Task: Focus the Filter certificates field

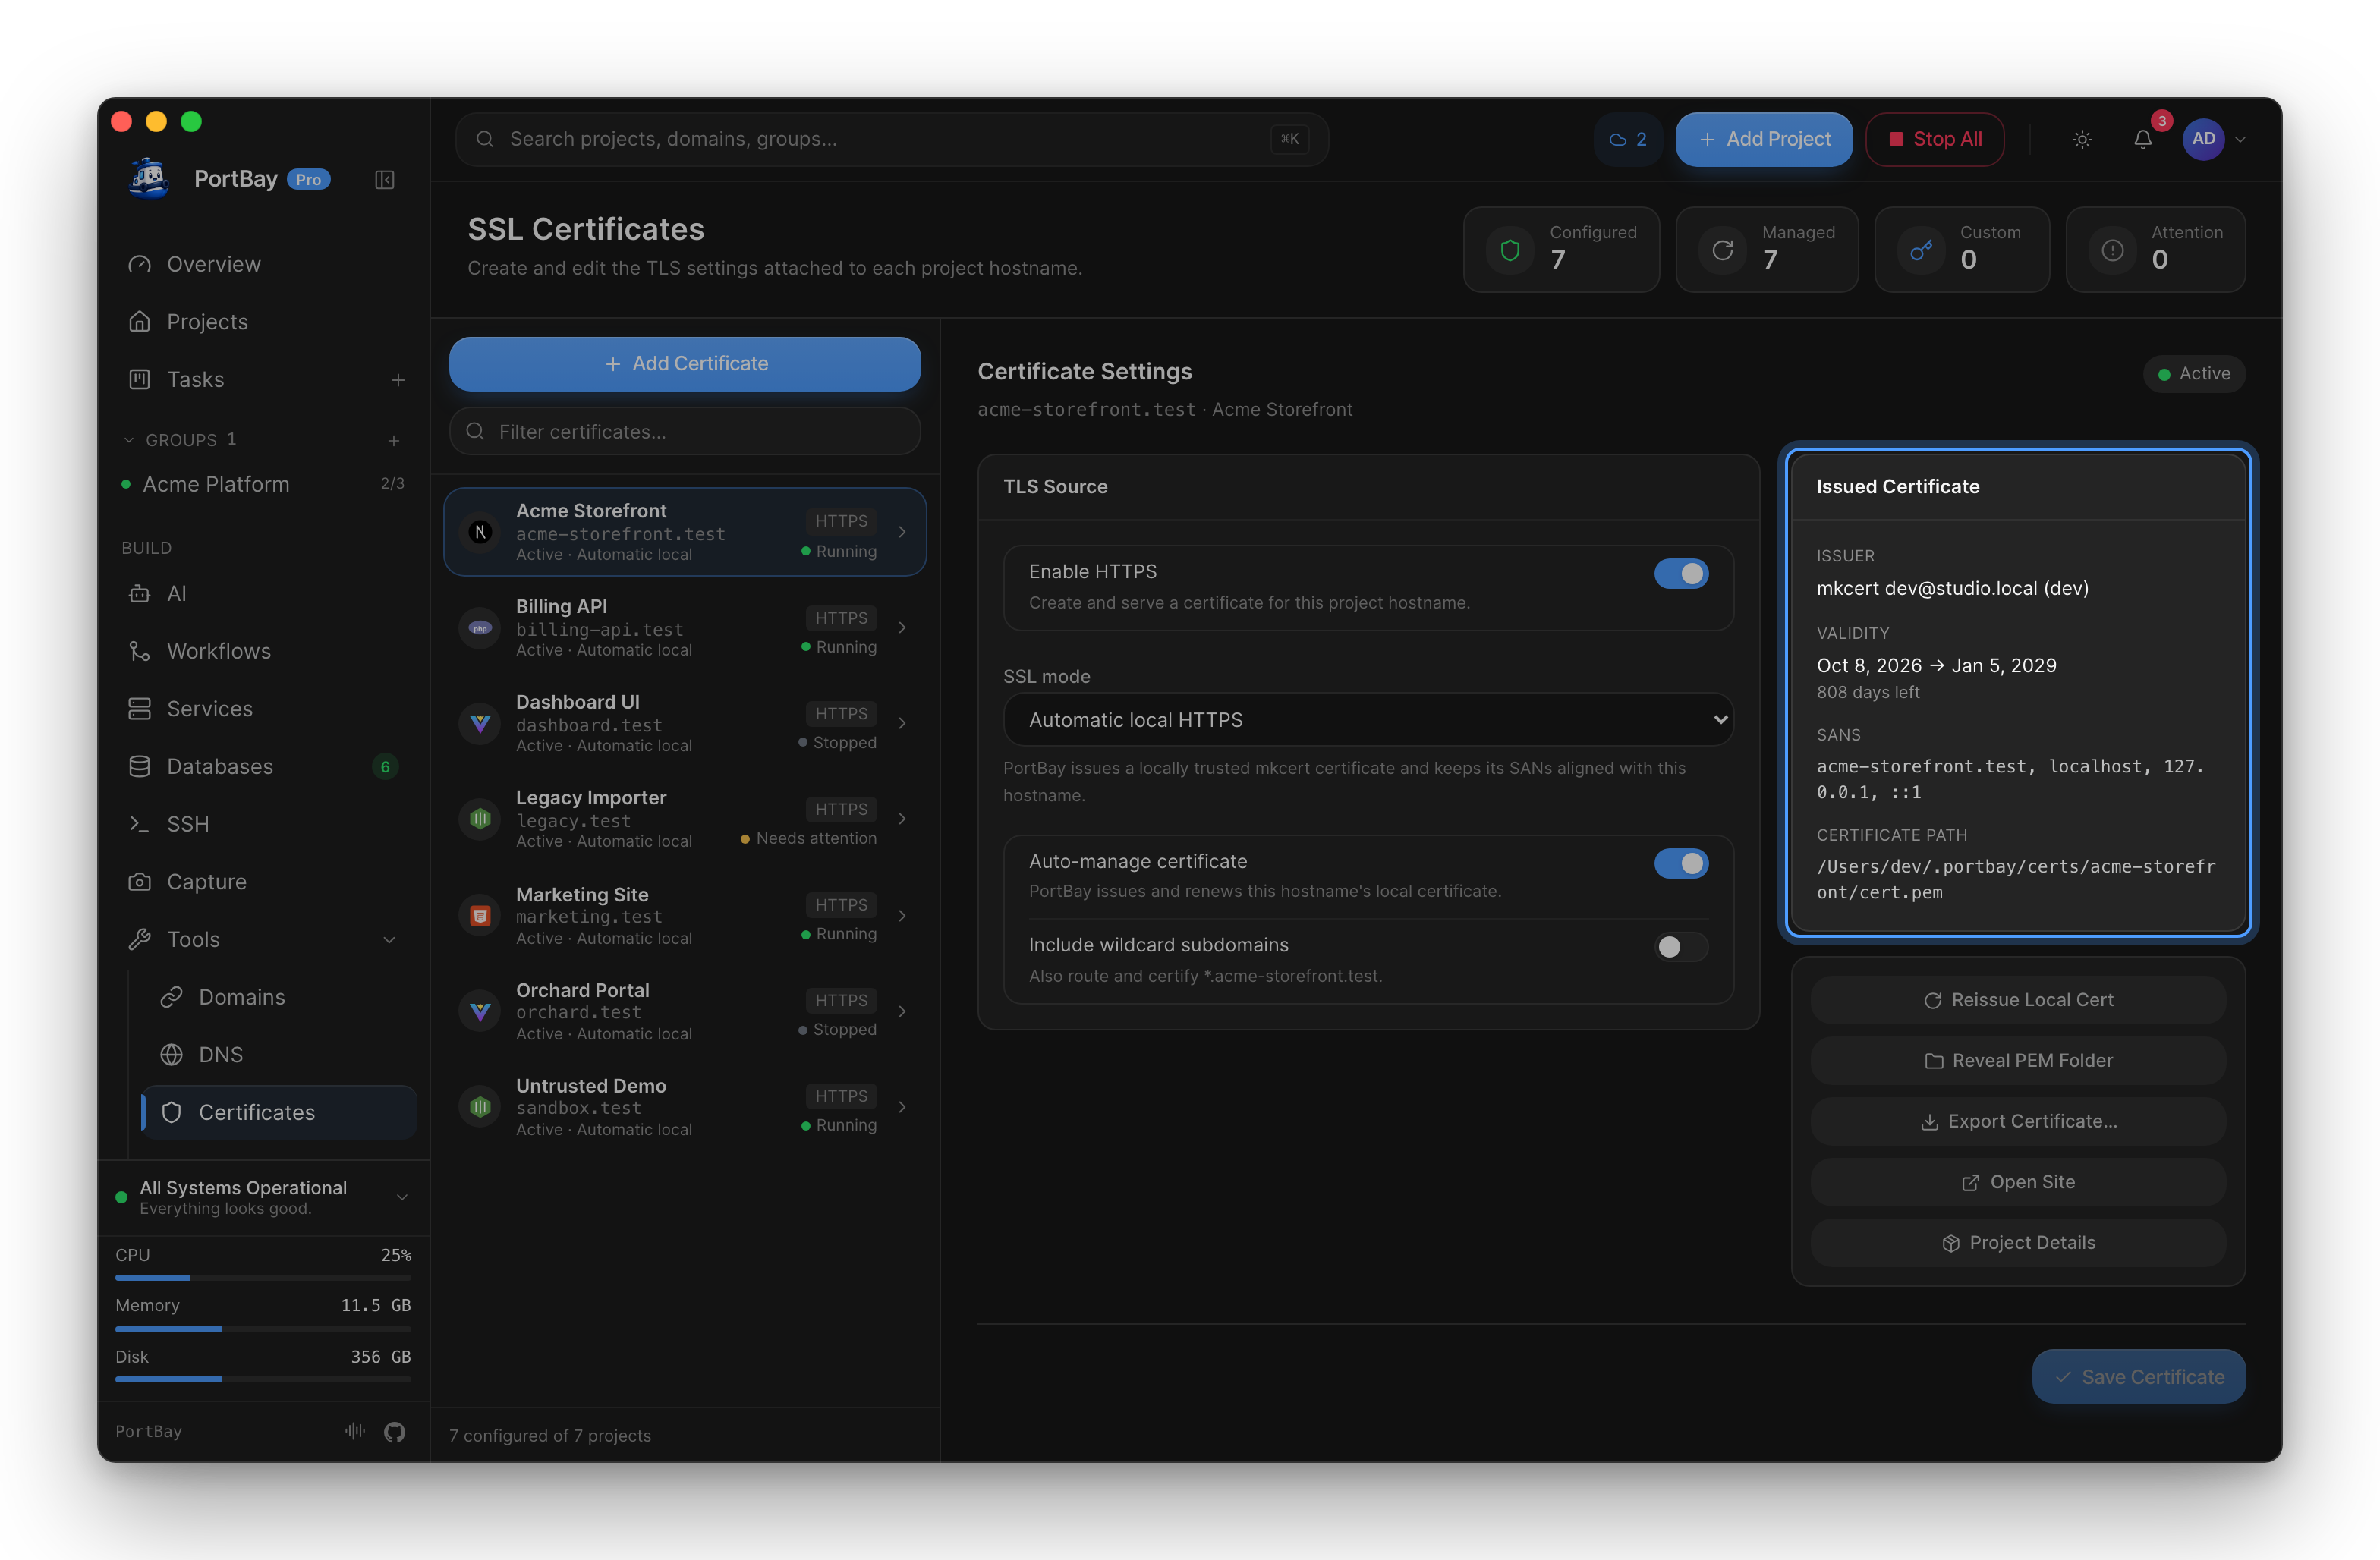Action: click(x=685, y=432)
